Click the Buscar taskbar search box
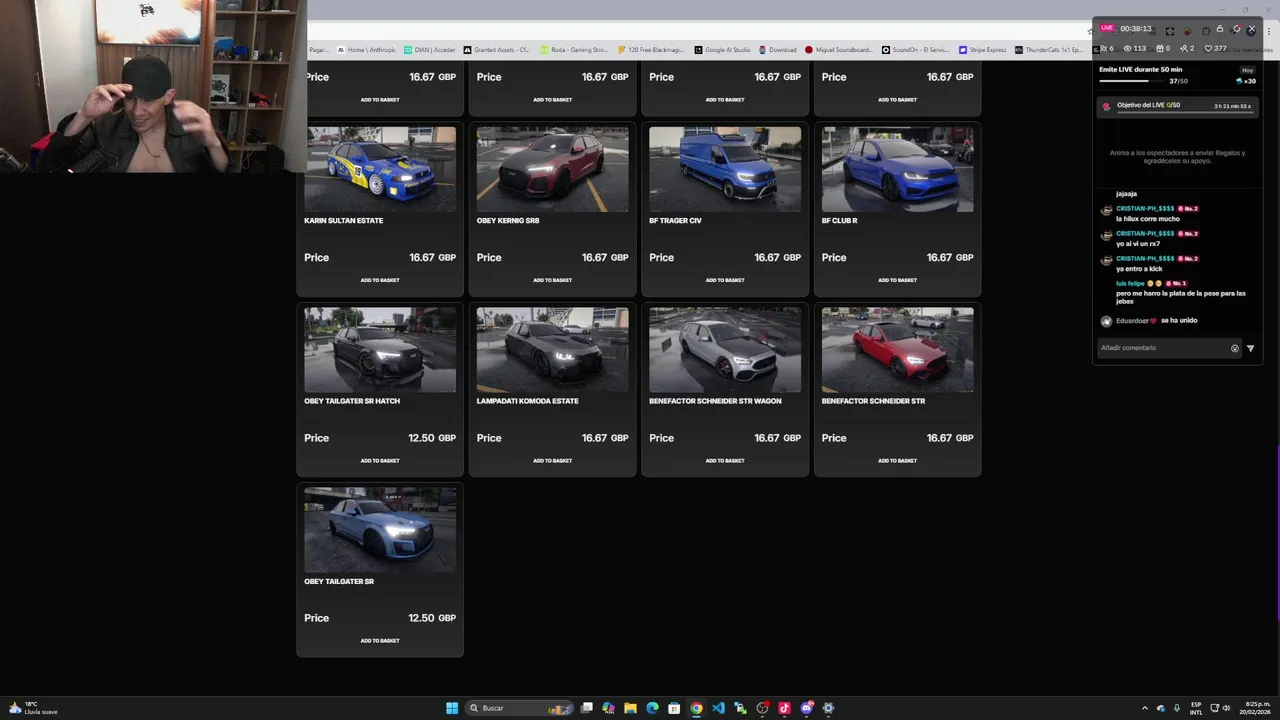 [x=520, y=708]
